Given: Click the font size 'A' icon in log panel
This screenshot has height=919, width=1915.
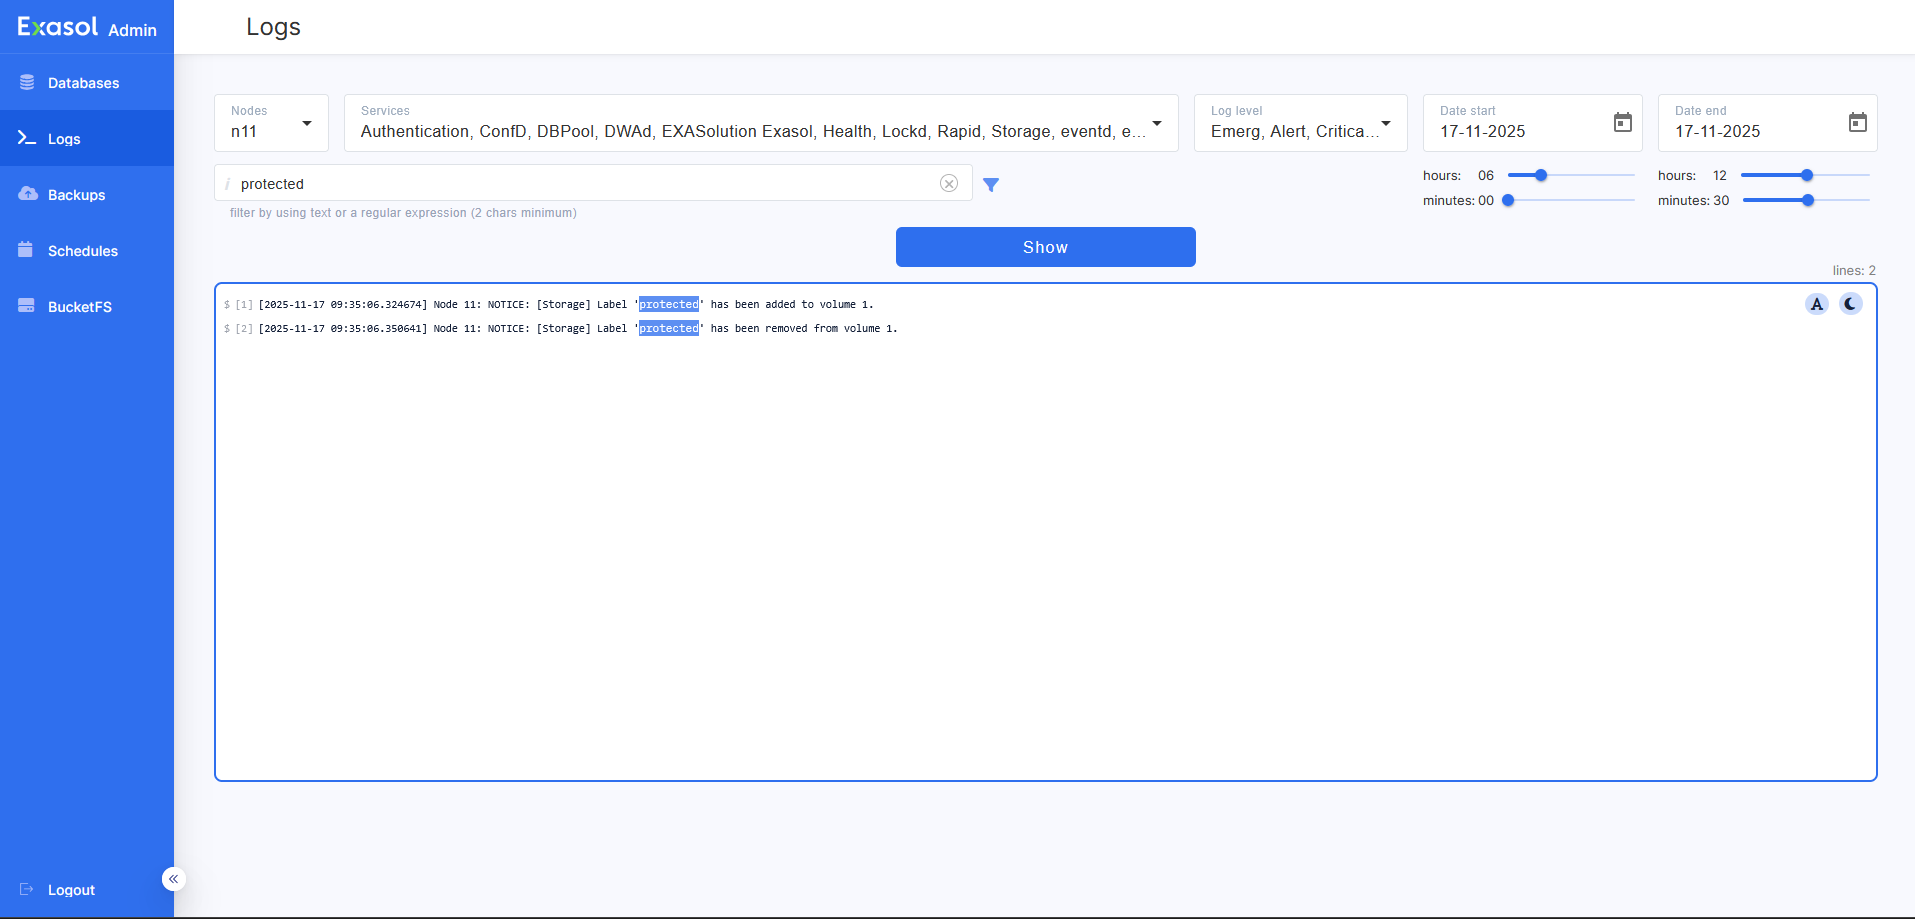Looking at the screenshot, I should click(1816, 303).
